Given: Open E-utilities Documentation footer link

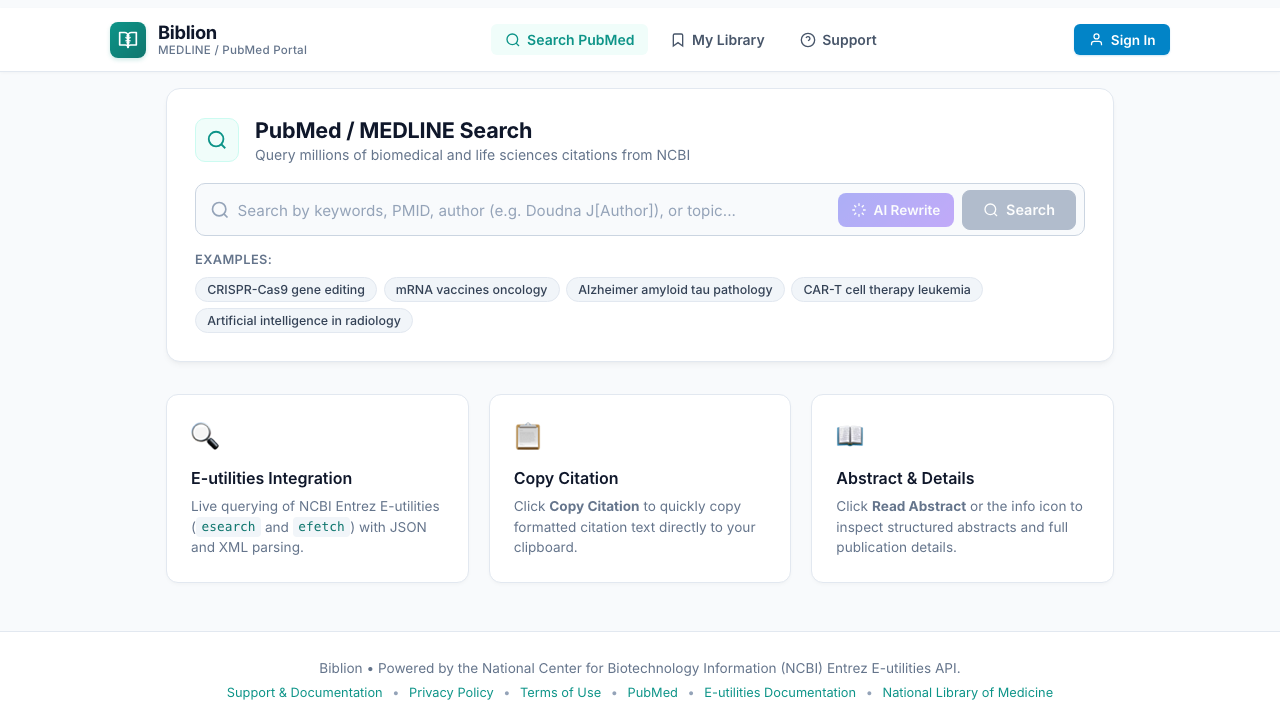Looking at the screenshot, I should pos(780,692).
